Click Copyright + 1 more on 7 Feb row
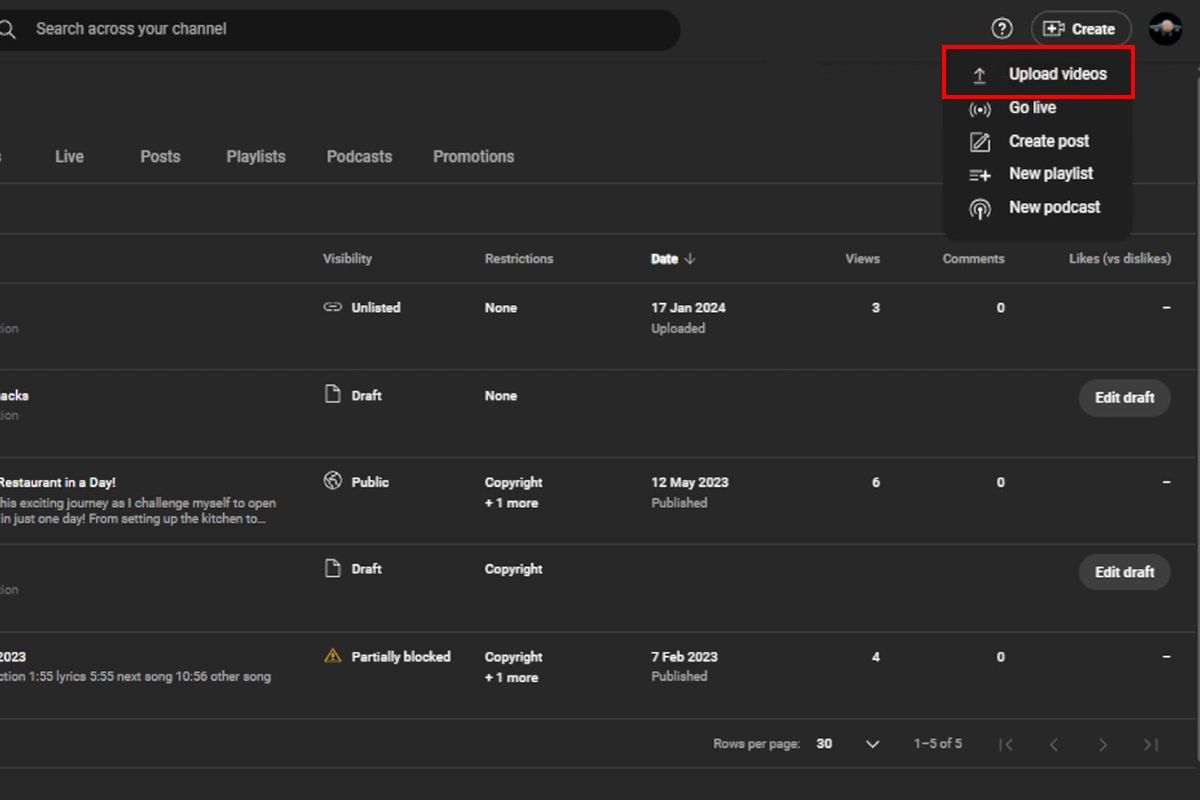1200x800 pixels. pos(514,667)
